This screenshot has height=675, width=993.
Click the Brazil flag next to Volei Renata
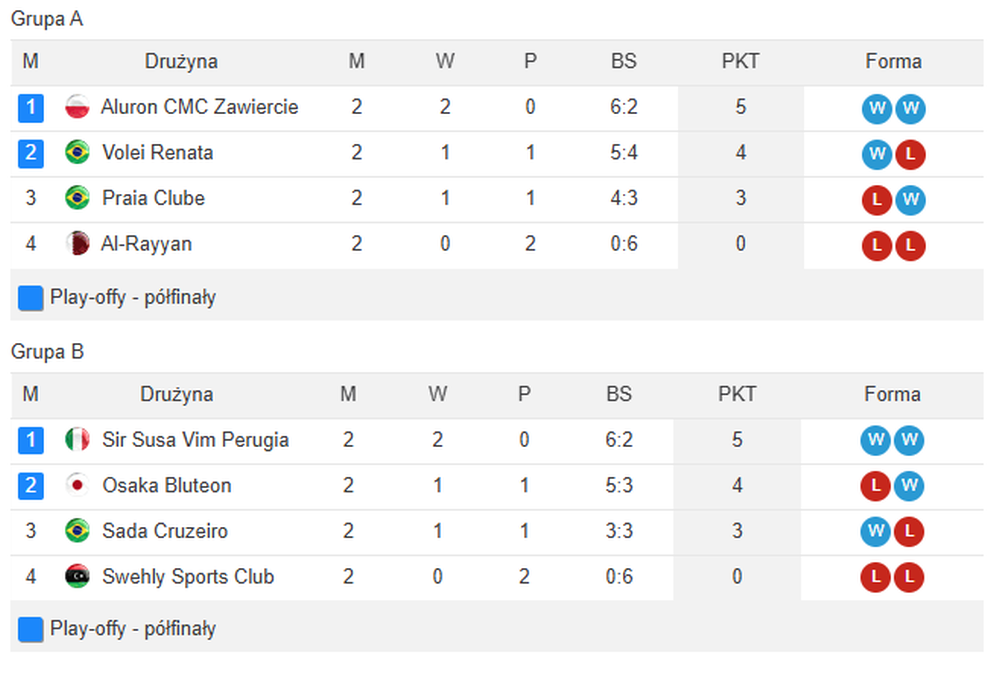[x=77, y=153]
